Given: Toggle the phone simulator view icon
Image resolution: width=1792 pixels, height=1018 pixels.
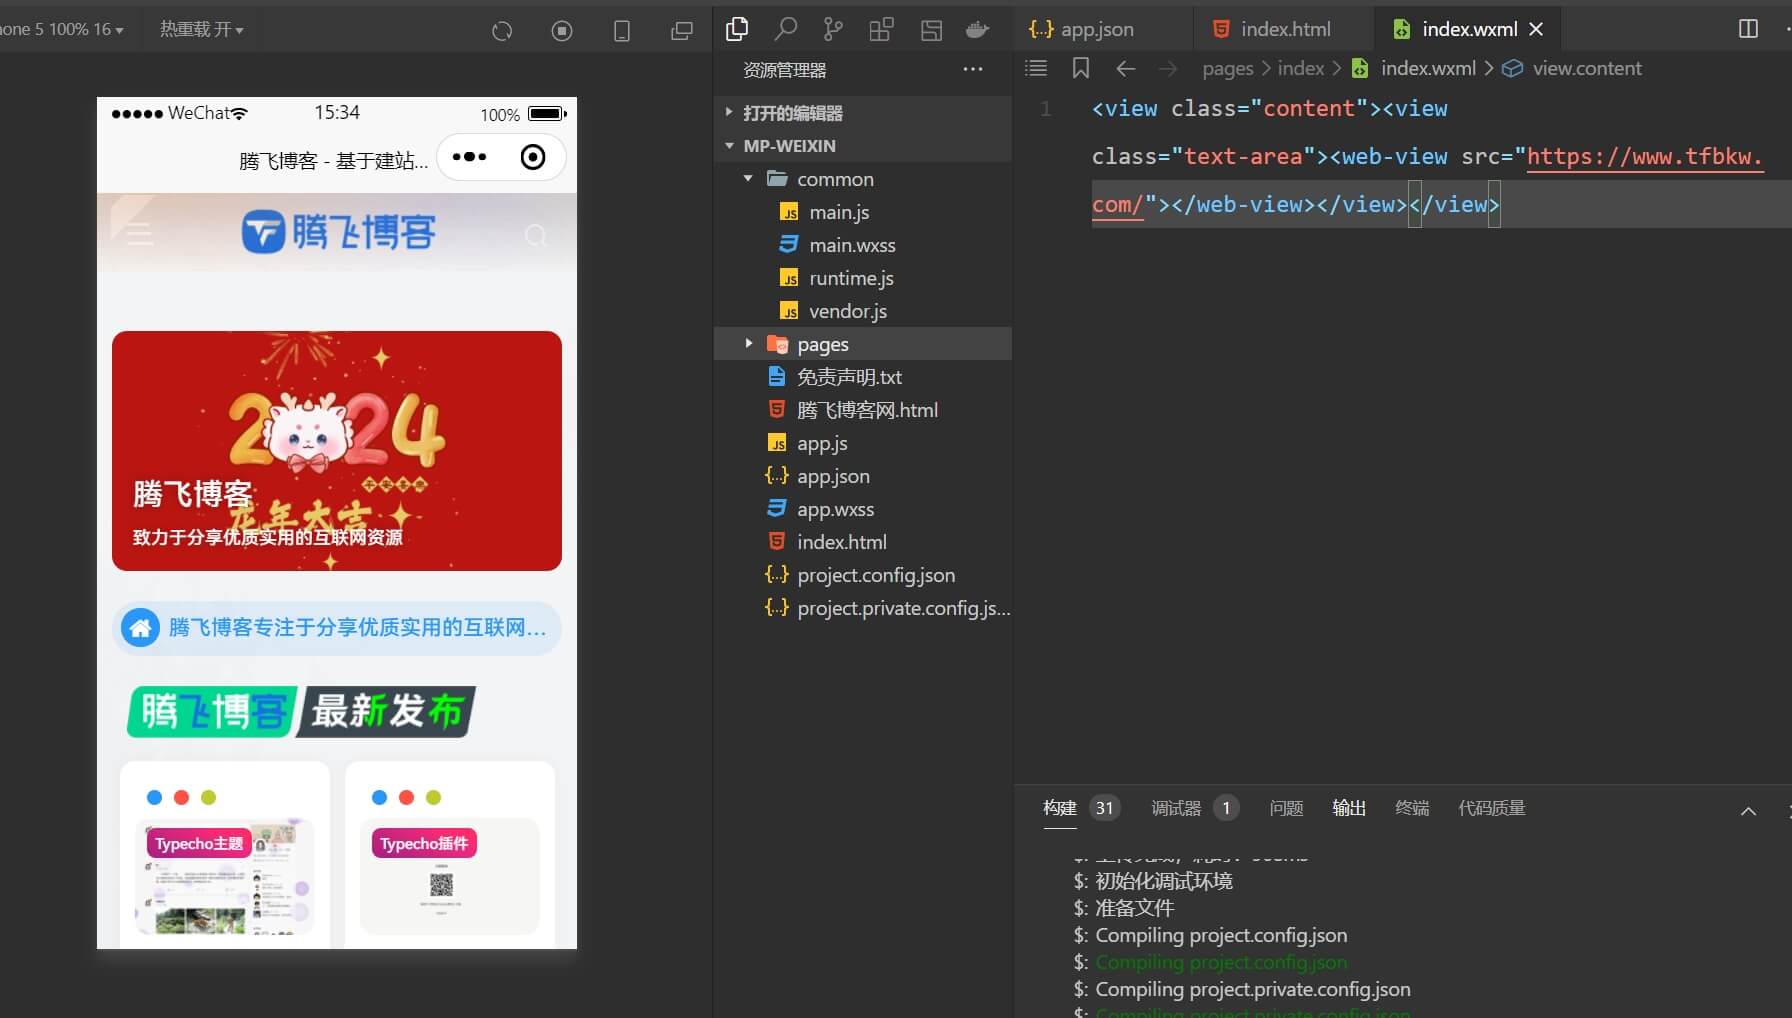Looking at the screenshot, I should point(622,31).
